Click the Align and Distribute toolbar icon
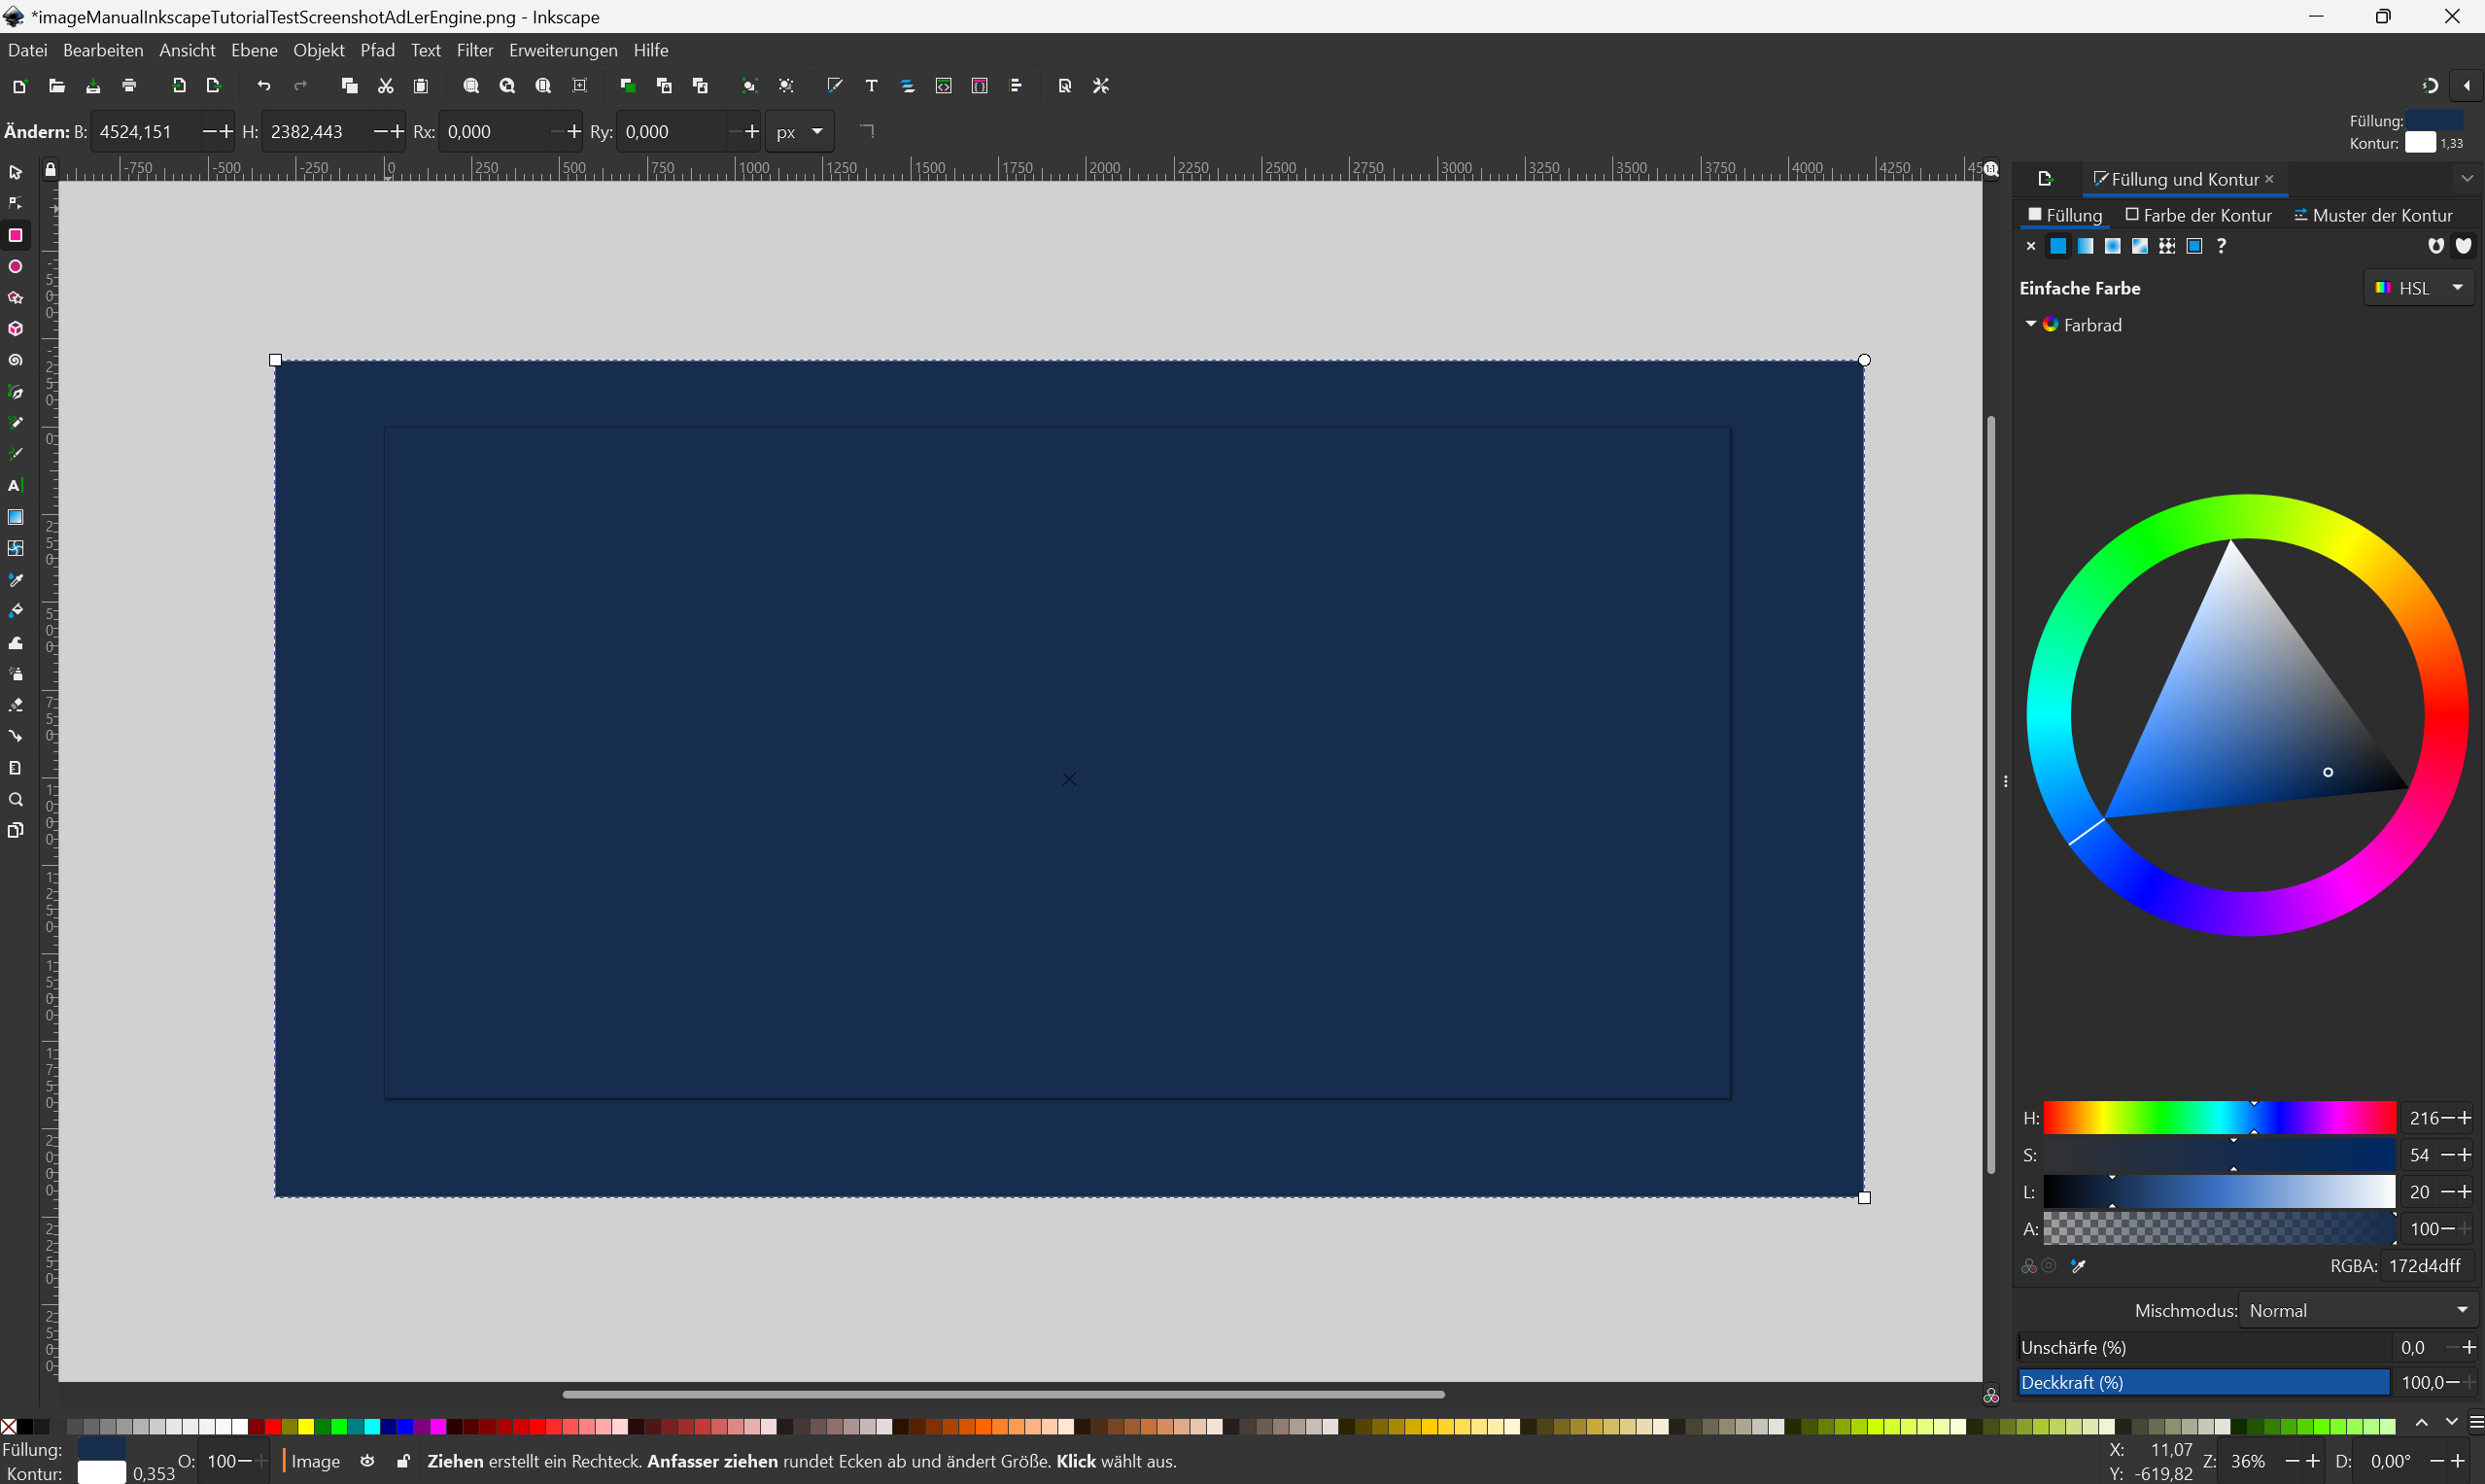2485x1484 pixels. tap(1016, 86)
